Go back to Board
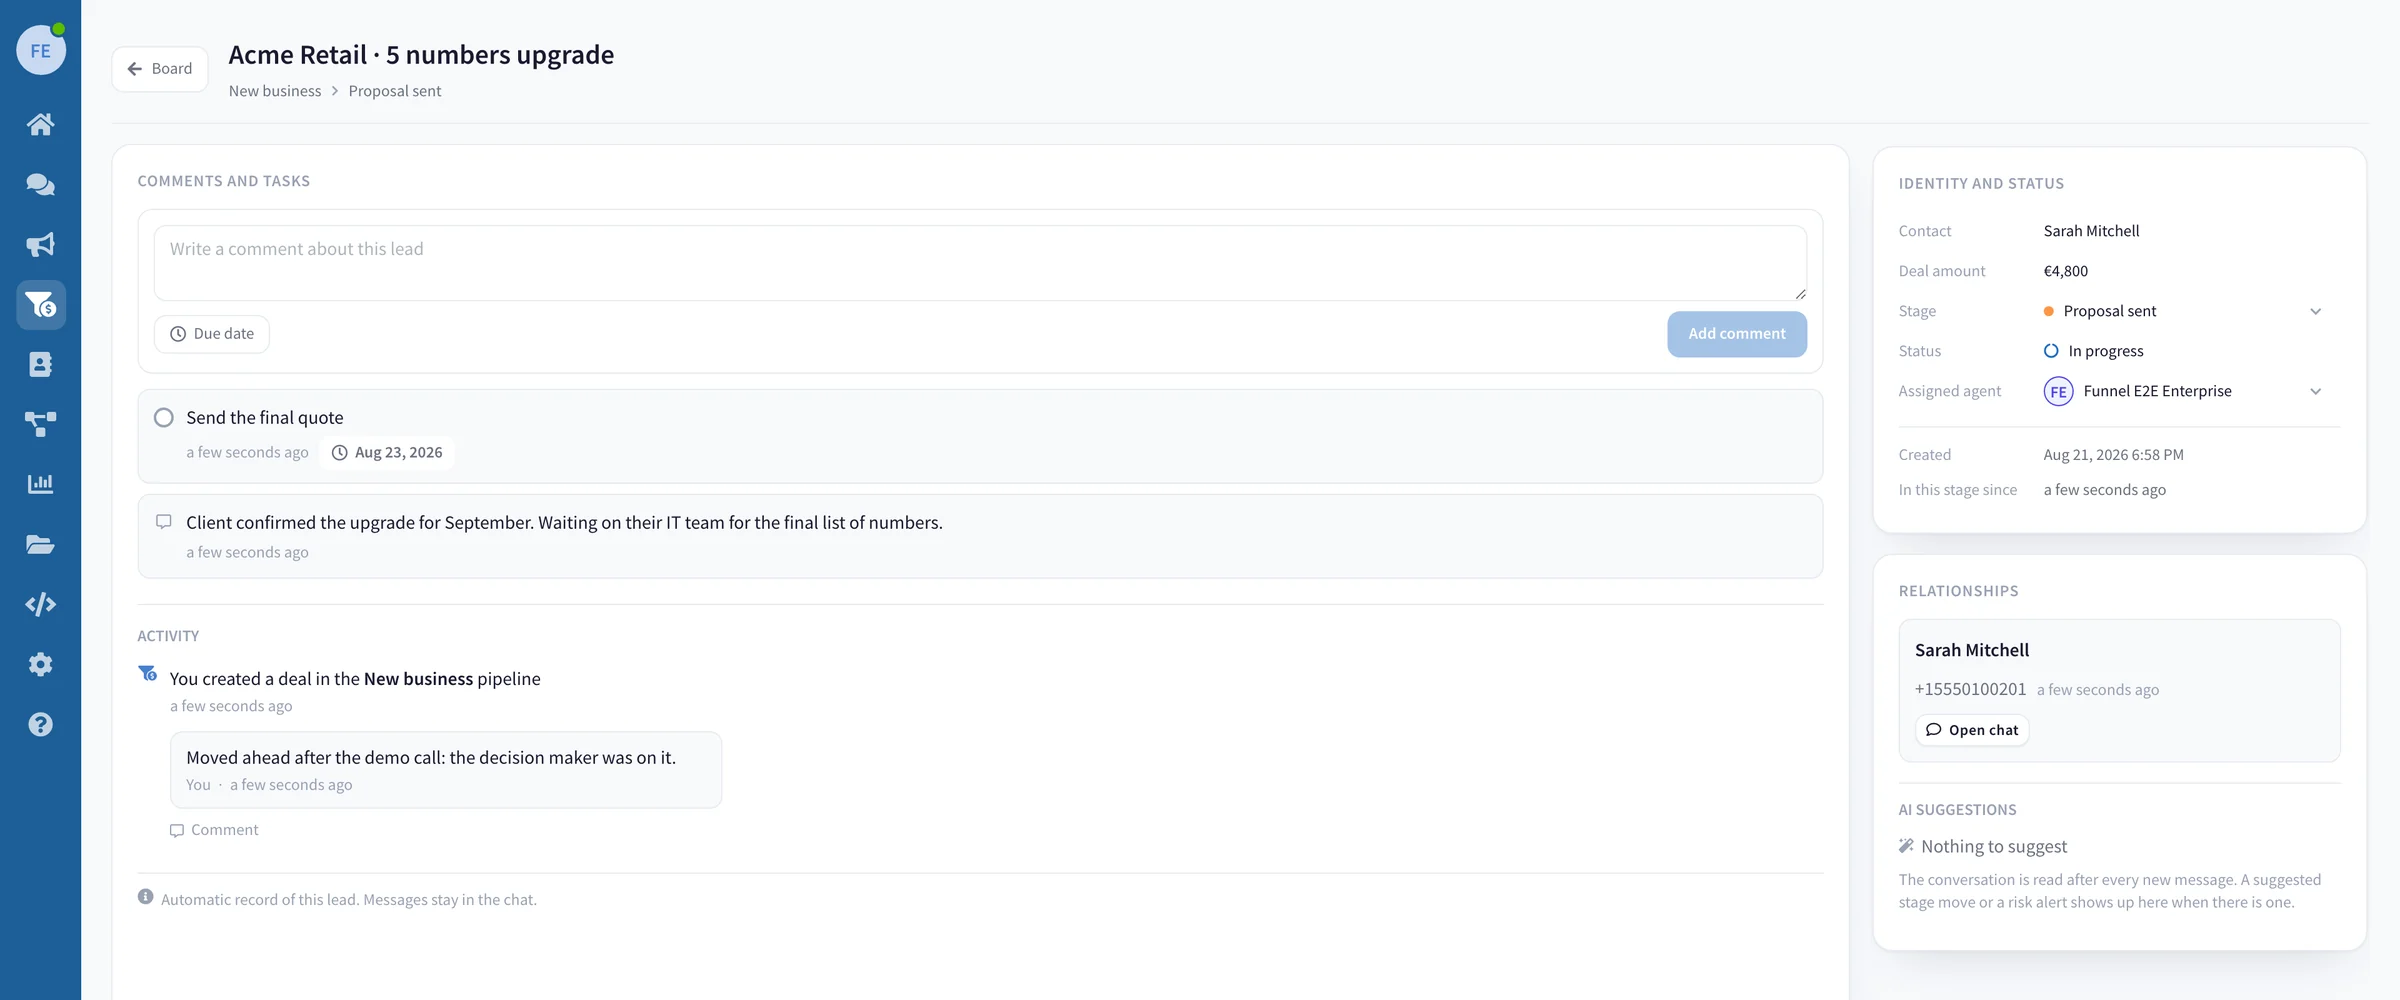The image size is (2400, 1000). coord(160,69)
